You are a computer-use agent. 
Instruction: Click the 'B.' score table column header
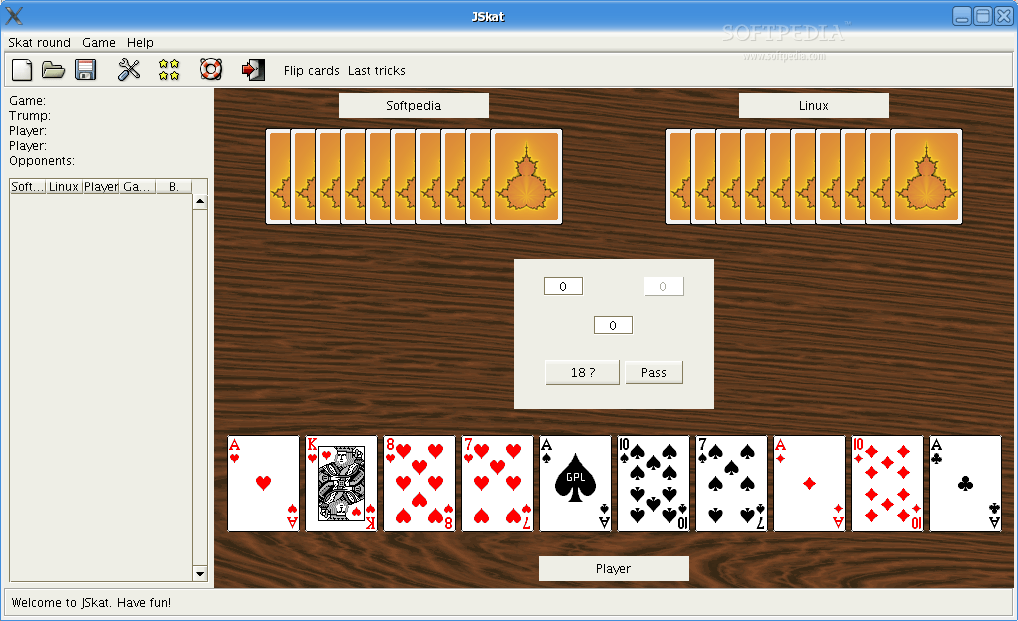[x=173, y=186]
